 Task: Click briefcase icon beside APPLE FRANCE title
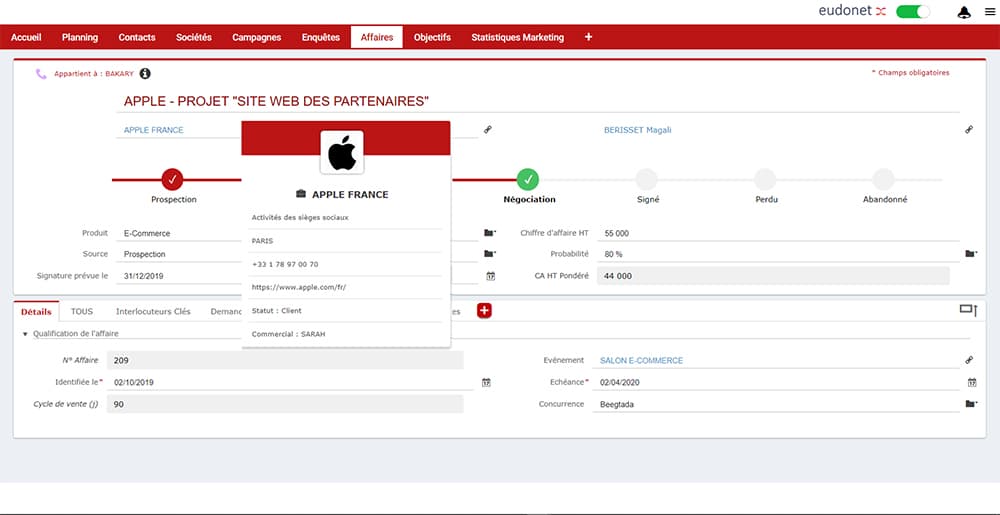pos(301,194)
